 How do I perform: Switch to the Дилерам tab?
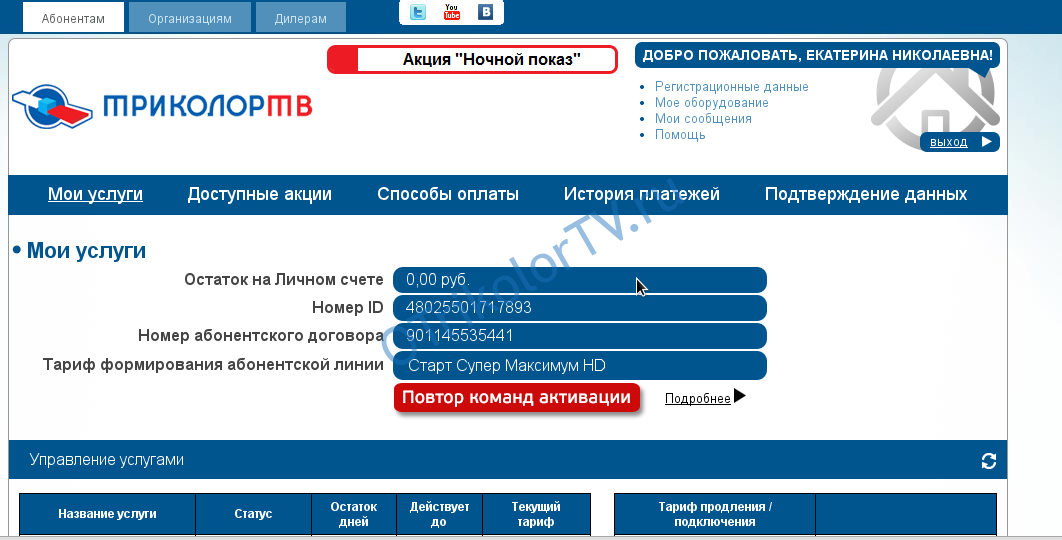pyautogui.click(x=301, y=18)
